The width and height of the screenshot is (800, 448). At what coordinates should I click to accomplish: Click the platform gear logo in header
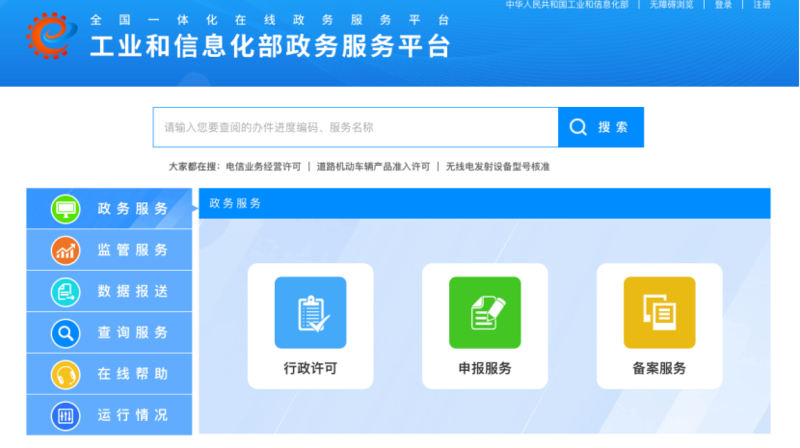click(x=52, y=36)
